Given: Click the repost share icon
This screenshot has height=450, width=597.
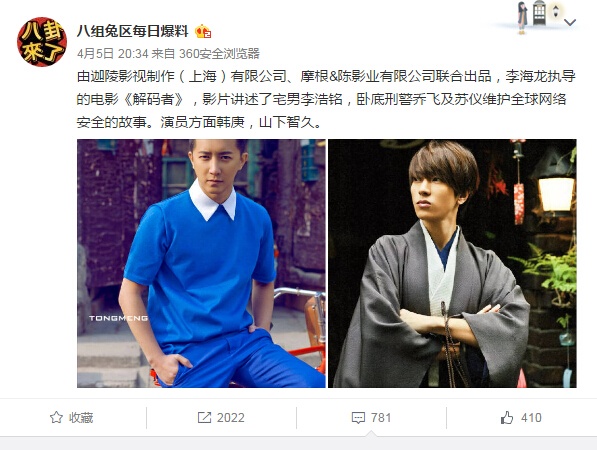Looking at the screenshot, I should pos(204,418).
